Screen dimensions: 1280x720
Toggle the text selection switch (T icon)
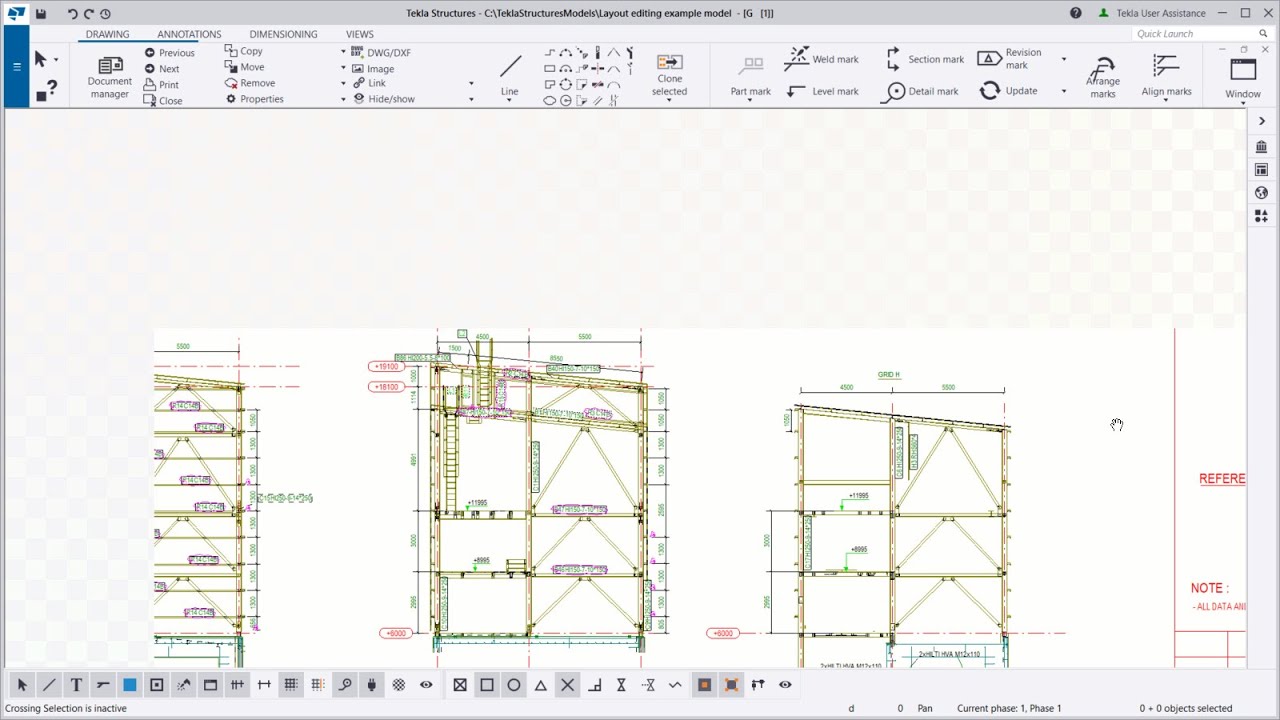pos(76,685)
